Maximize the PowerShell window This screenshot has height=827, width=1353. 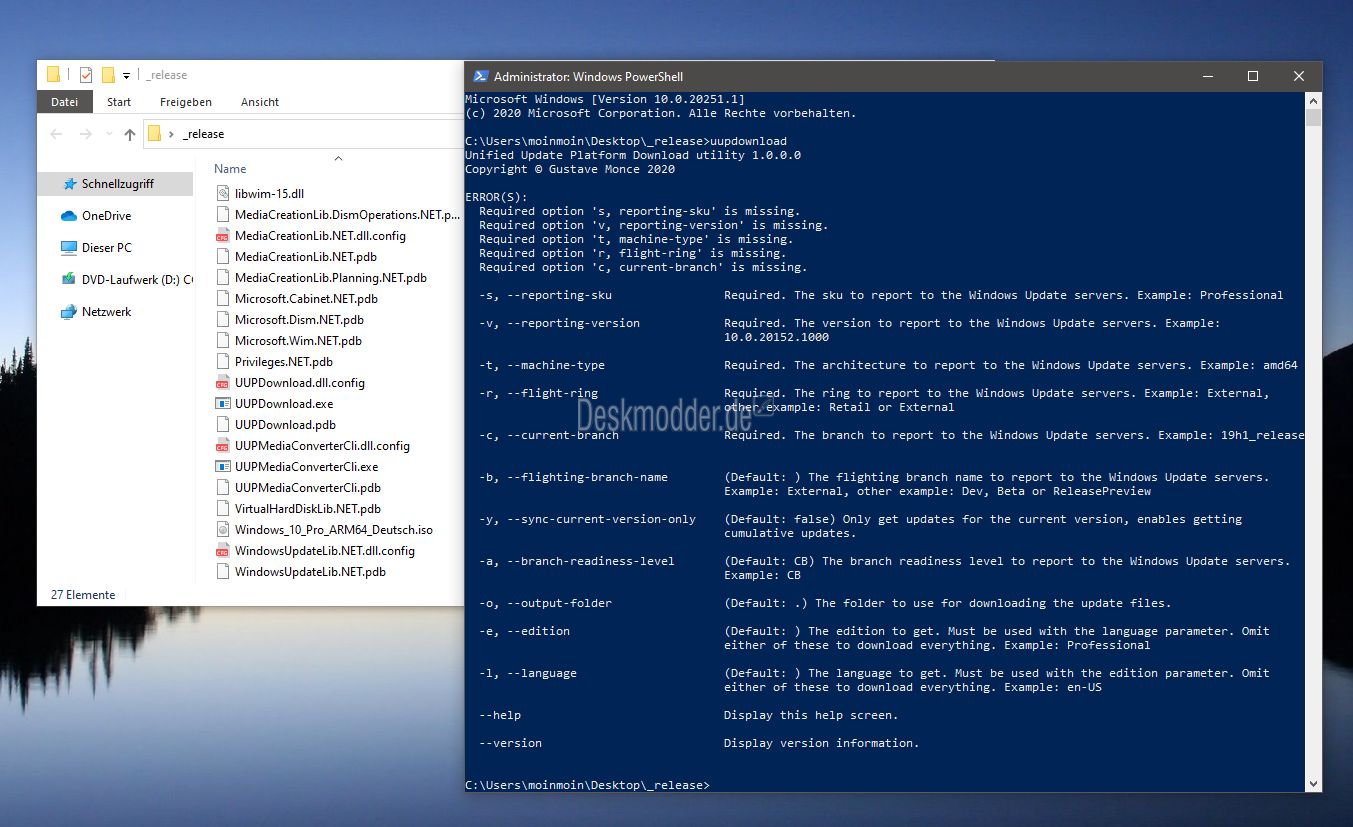click(1253, 76)
